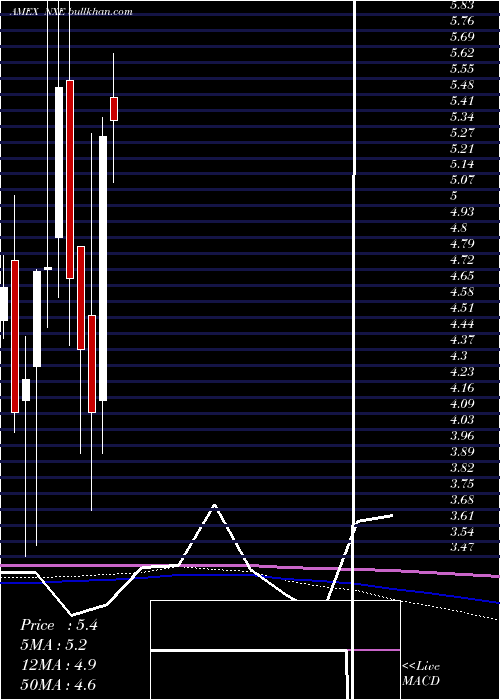This screenshot has width=500, height=700.
Task: Click the 4.8 price axis label
Action: point(458,228)
